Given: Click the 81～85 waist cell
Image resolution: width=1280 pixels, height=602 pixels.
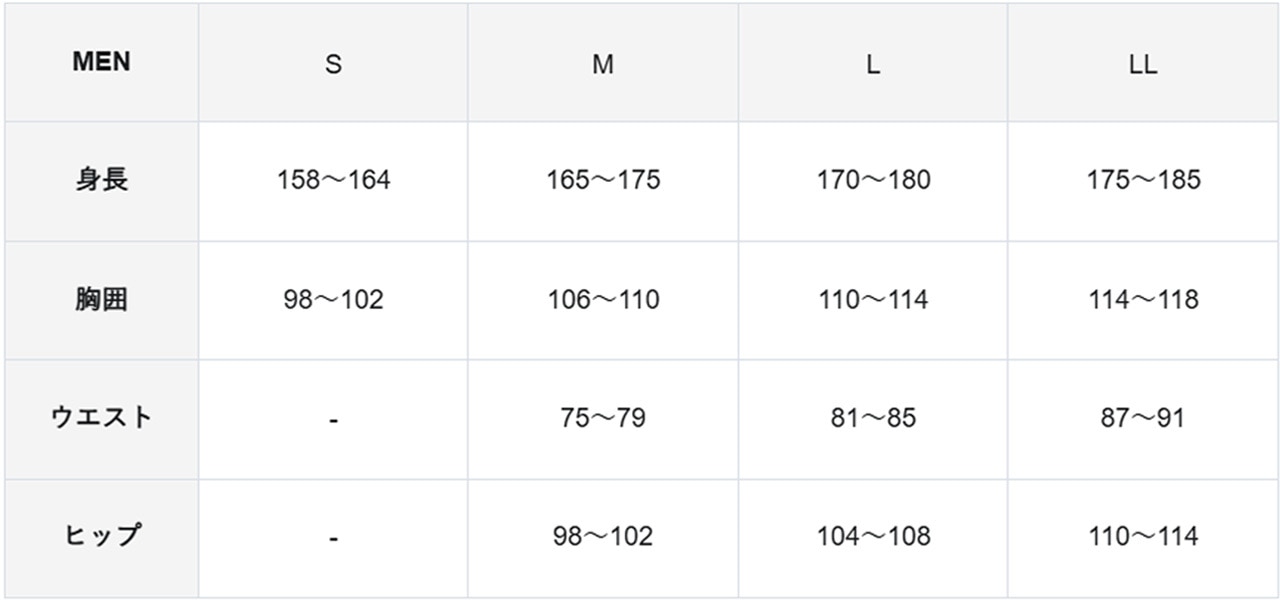Looking at the screenshot, I should pyautogui.click(x=873, y=417).
